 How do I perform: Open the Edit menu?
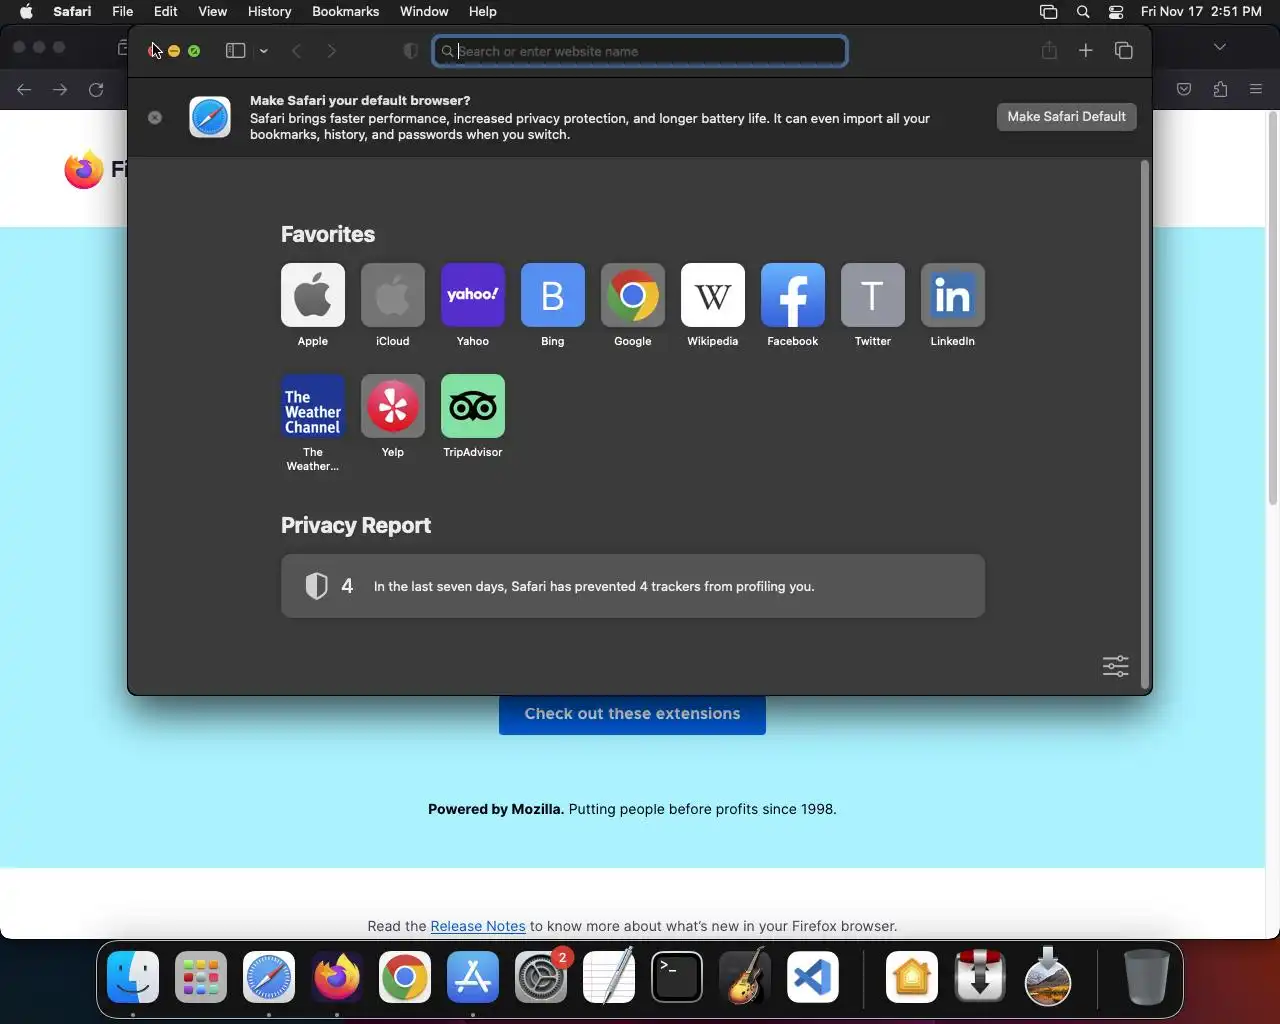(166, 12)
